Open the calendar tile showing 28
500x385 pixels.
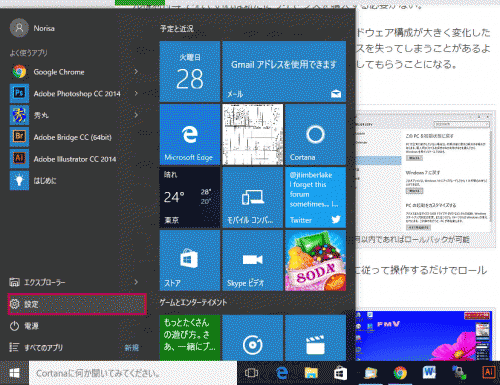(190, 71)
